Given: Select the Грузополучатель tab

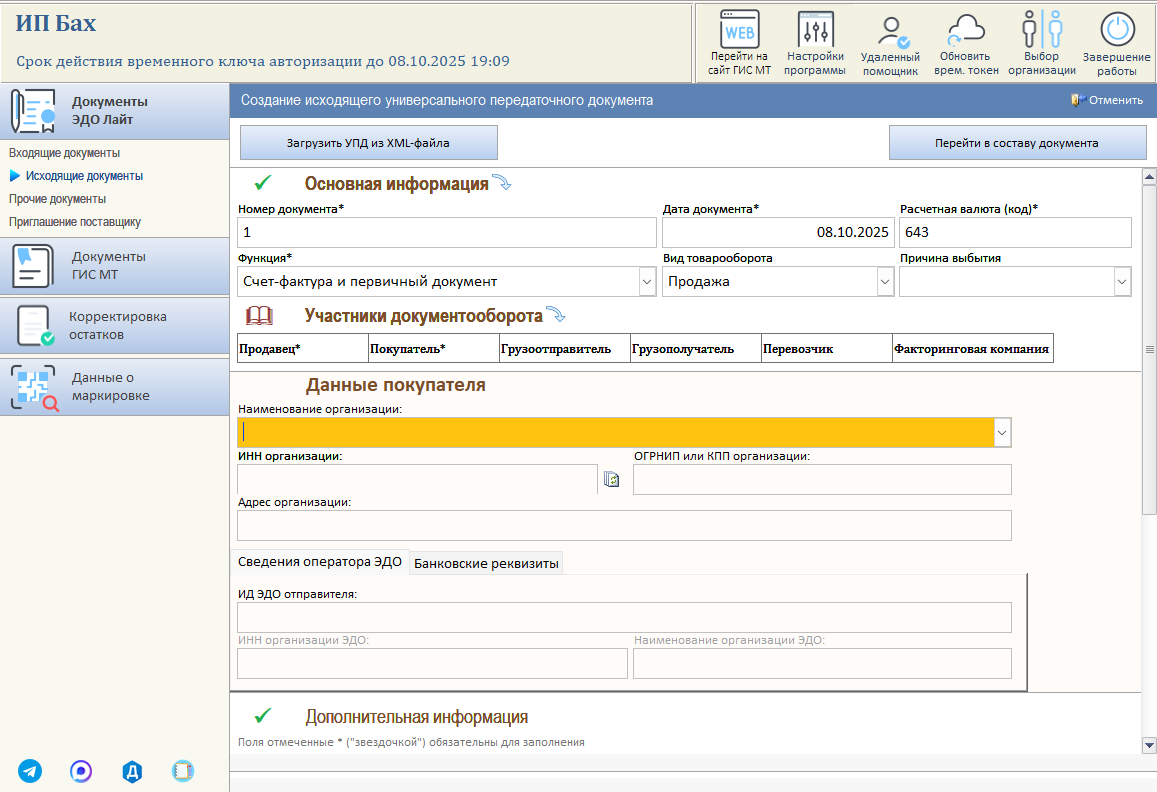Looking at the screenshot, I should point(696,348).
